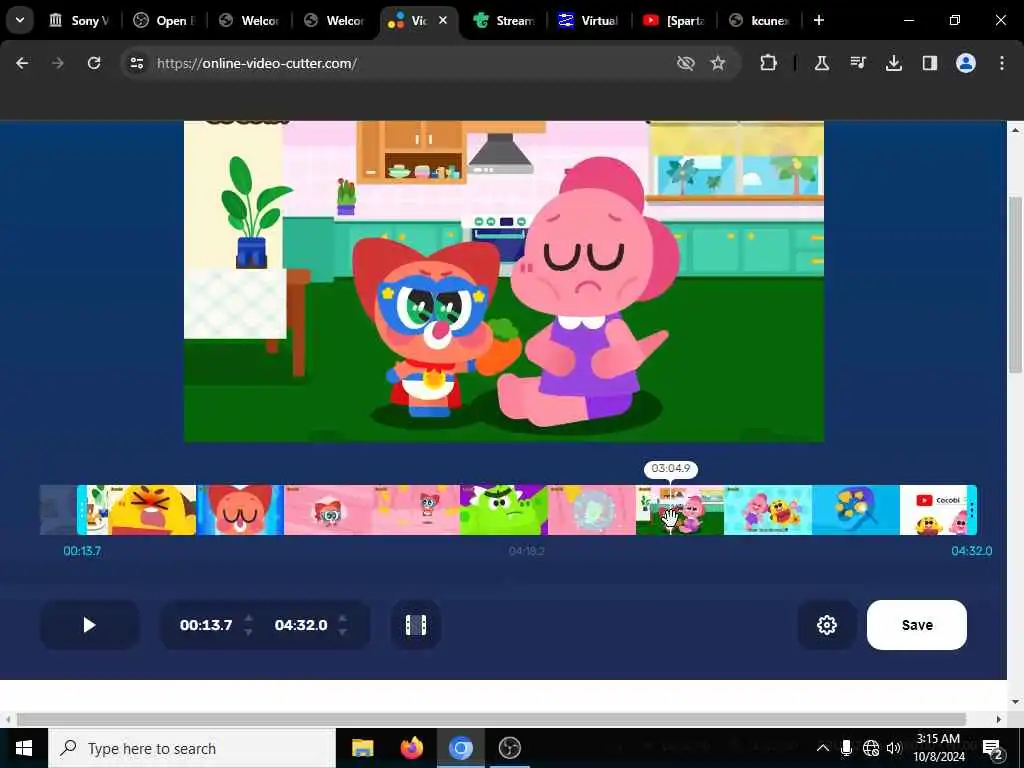Switch to the Stream tab
The image size is (1024, 768).
505,20
